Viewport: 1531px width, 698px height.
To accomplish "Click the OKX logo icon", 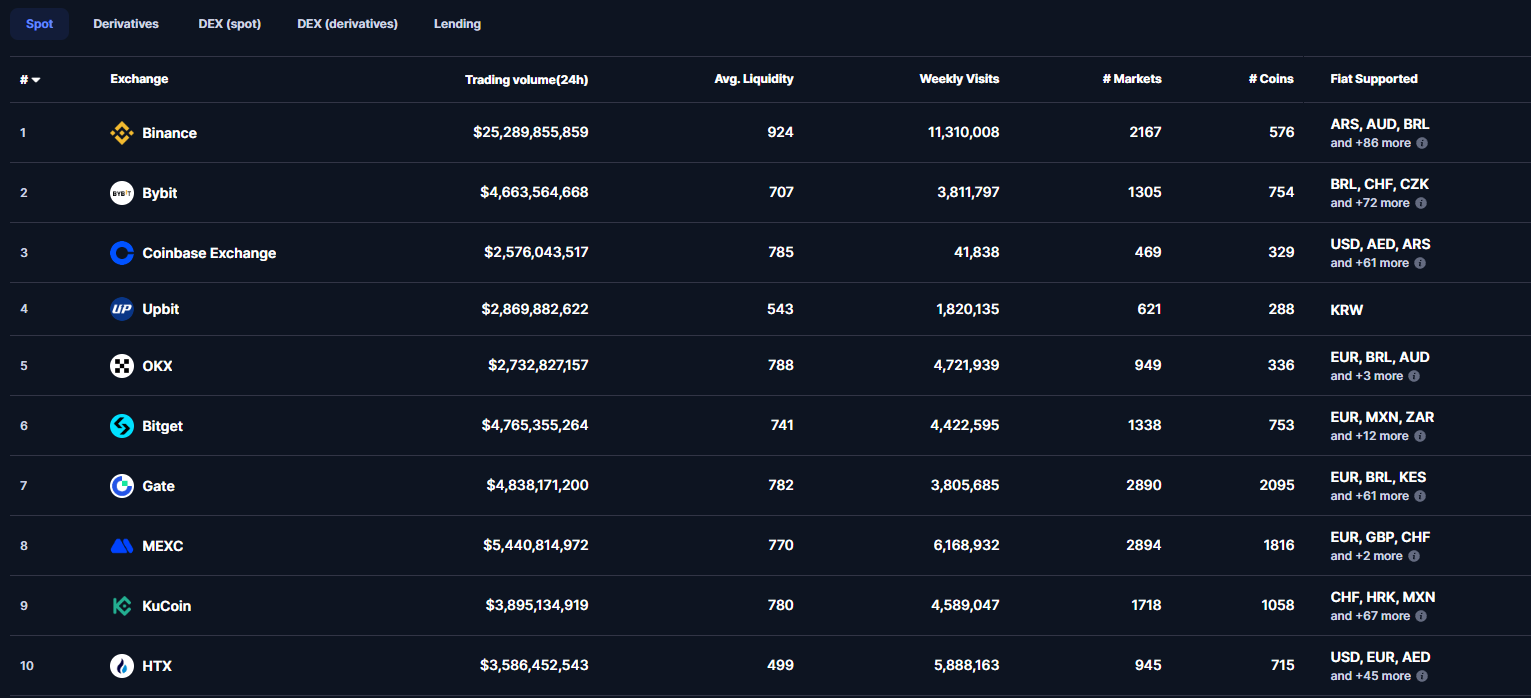I will 121,366.
